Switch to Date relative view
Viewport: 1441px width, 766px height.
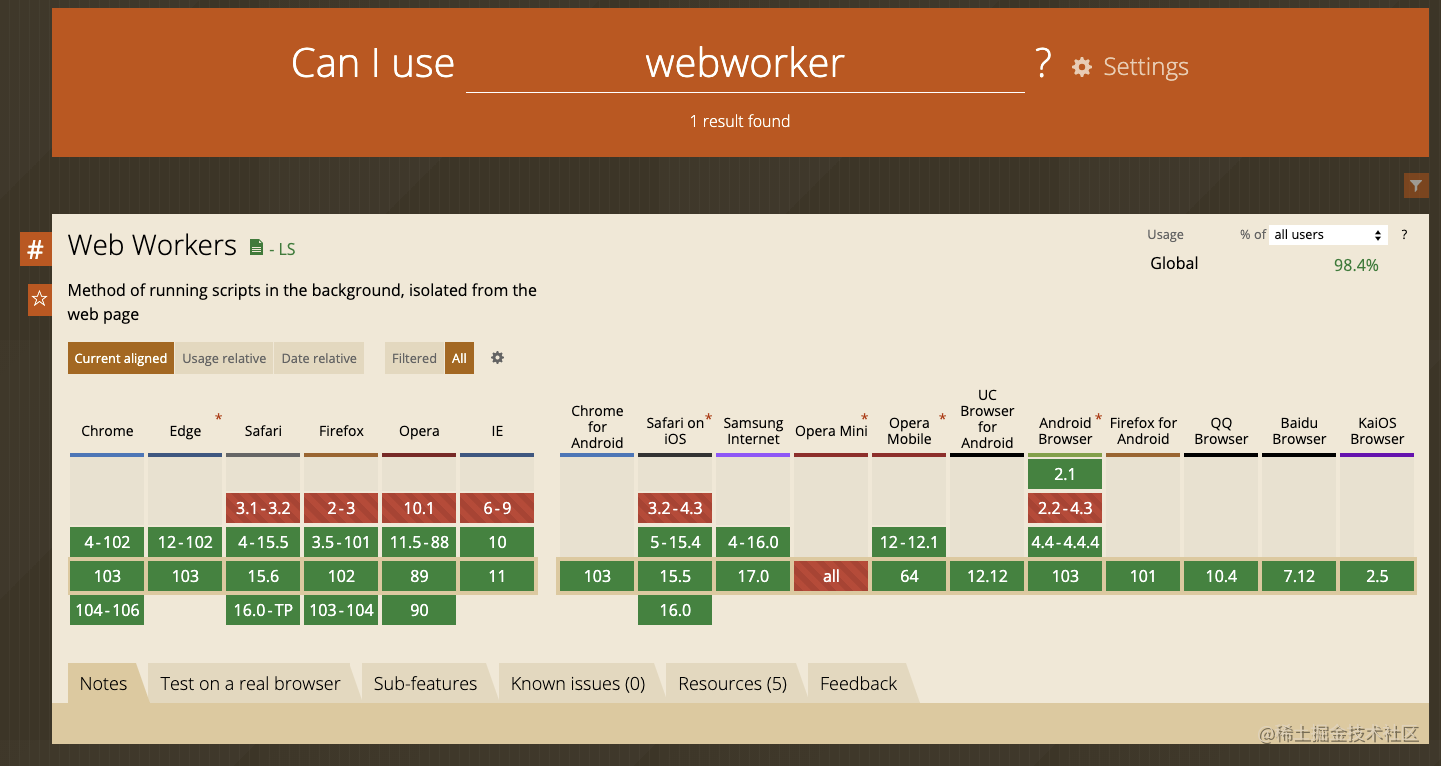point(319,358)
